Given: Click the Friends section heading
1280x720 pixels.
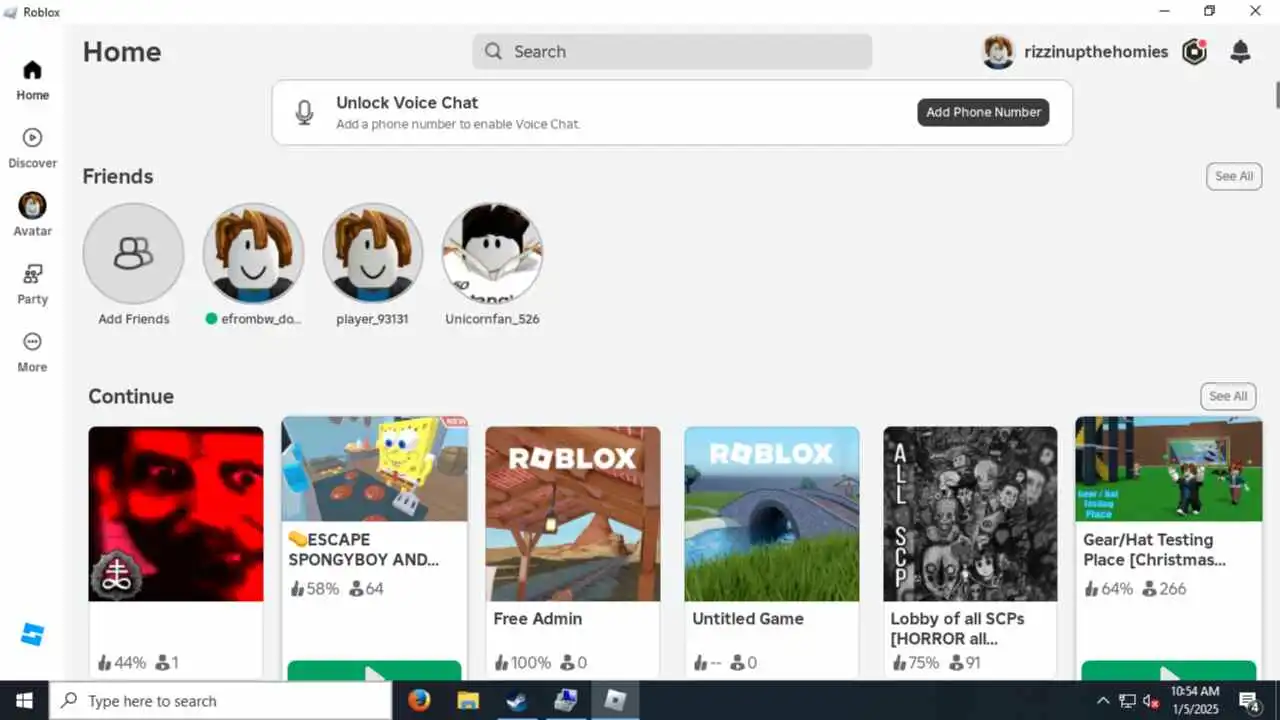Looking at the screenshot, I should click(x=118, y=176).
